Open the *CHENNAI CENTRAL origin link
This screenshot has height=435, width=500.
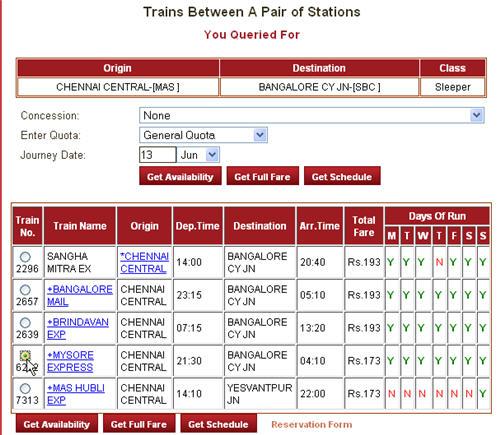(144, 262)
